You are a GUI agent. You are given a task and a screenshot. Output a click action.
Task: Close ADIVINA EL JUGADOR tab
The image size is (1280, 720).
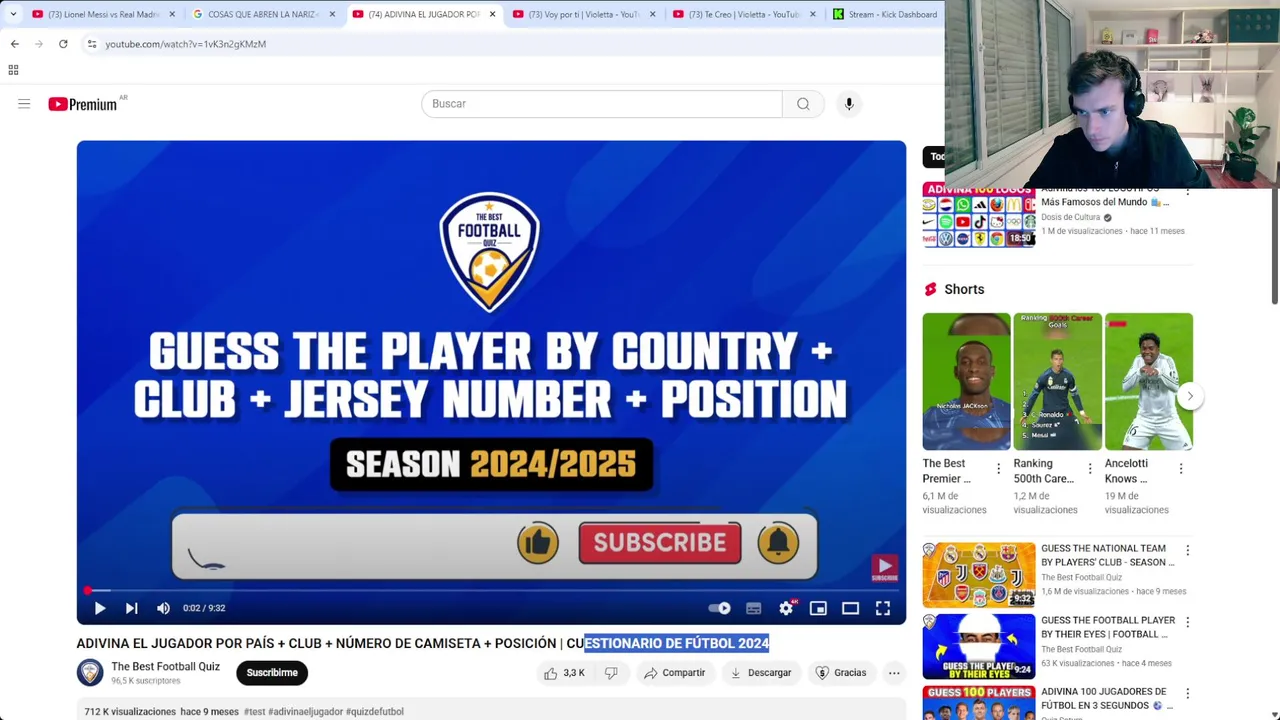pos(492,14)
